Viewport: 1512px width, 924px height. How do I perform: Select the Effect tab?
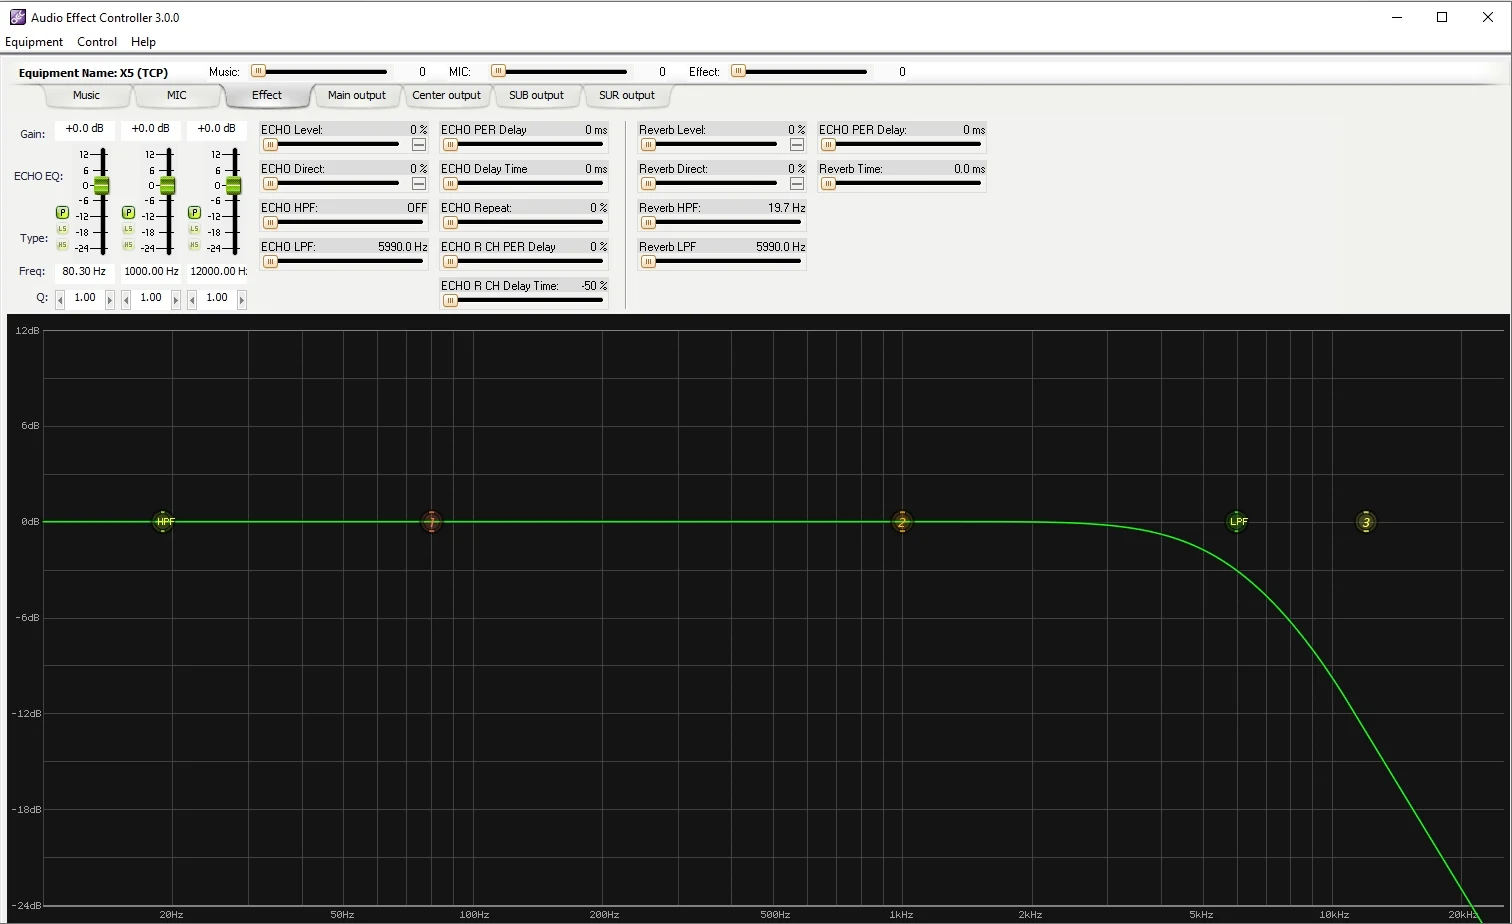coord(266,95)
